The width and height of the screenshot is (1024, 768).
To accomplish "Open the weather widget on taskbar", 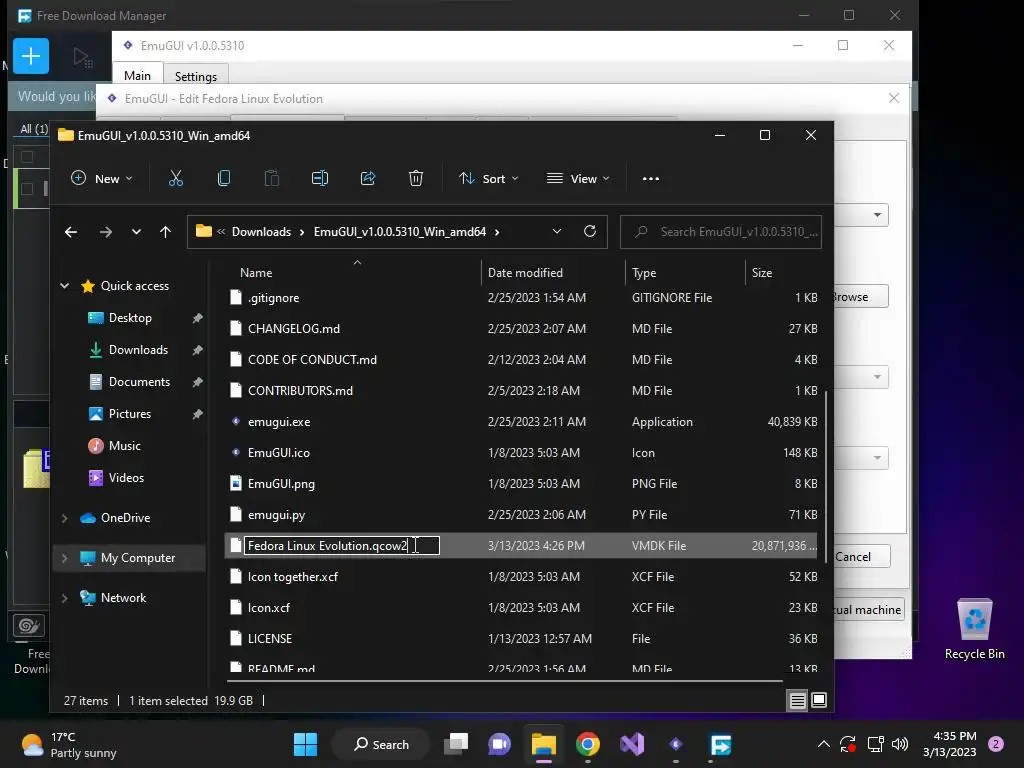I will click(x=69, y=744).
